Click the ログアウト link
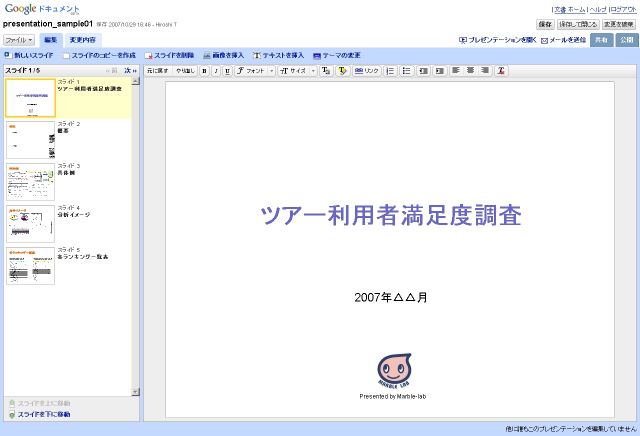This screenshot has height=436, width=640. [621, 8]
